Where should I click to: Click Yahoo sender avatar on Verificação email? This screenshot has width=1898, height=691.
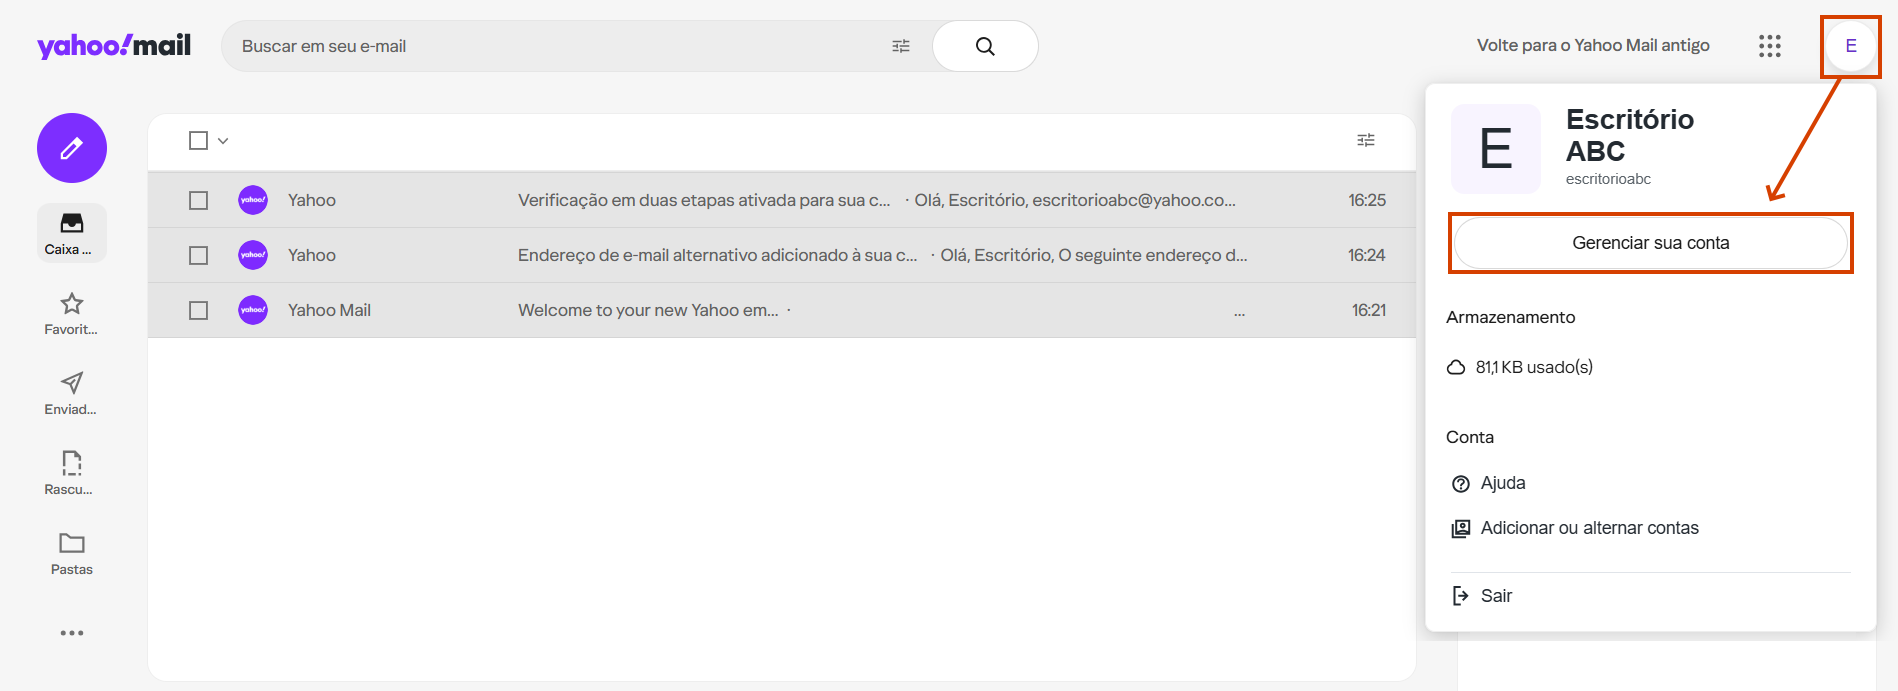click(253, 200)
